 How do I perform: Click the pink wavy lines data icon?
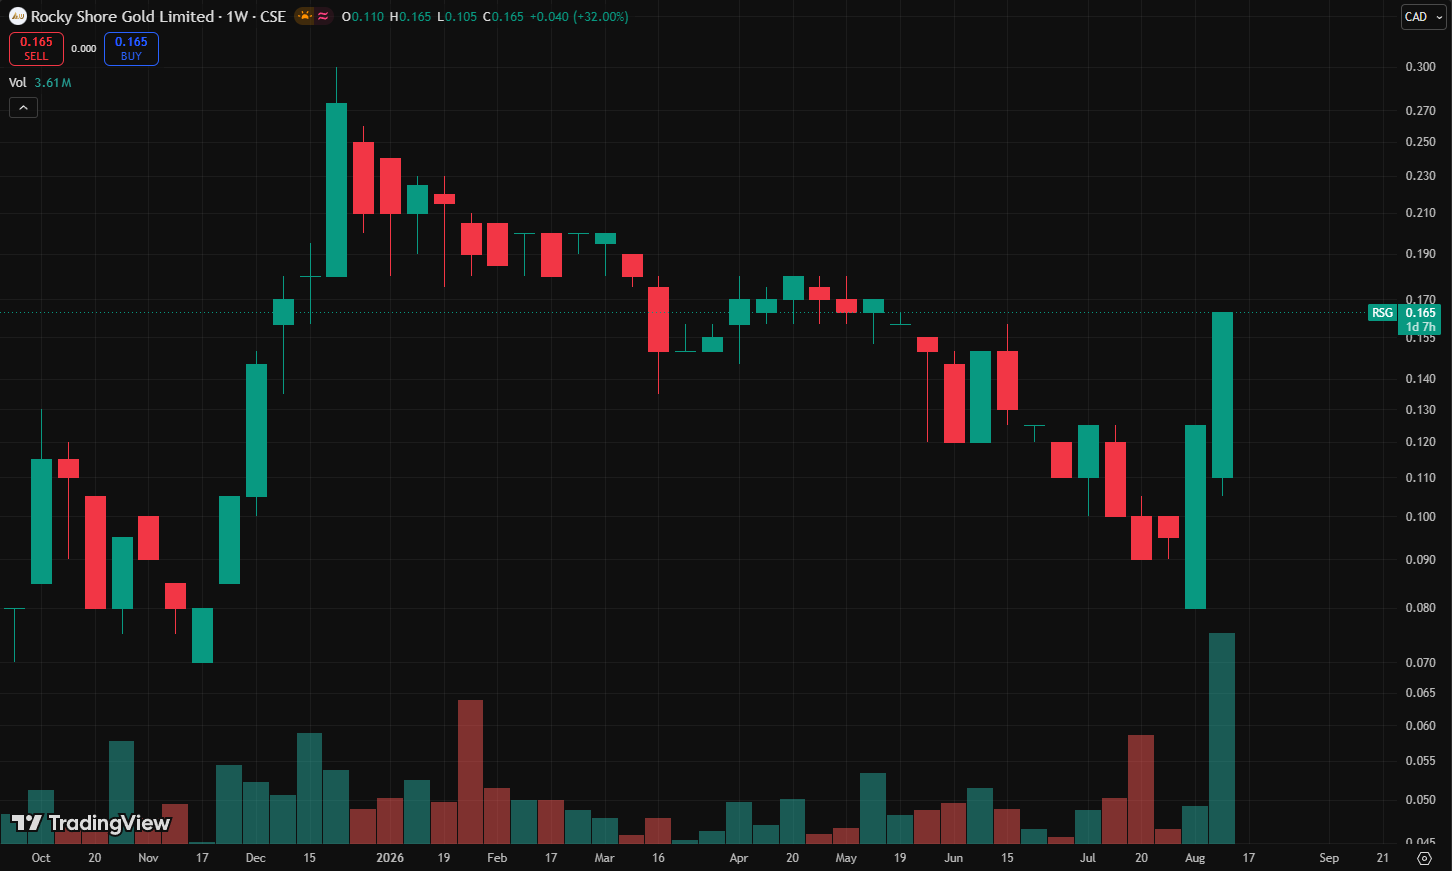tap(323, 16)
